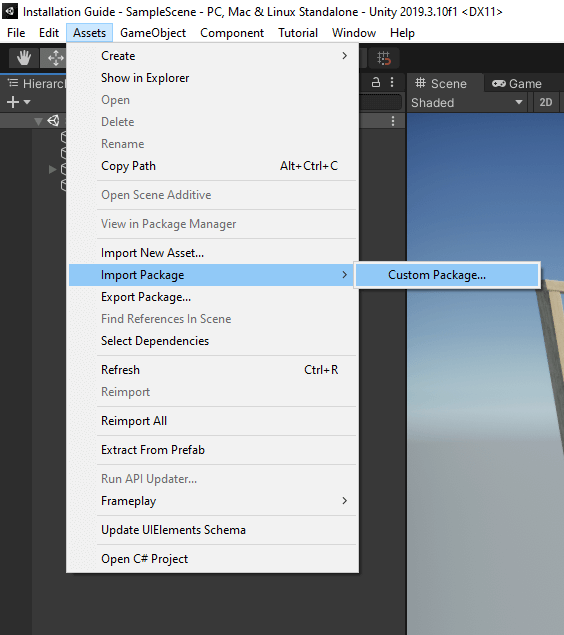
Task: Open the SampleScene row options menu
Action: 393,121
